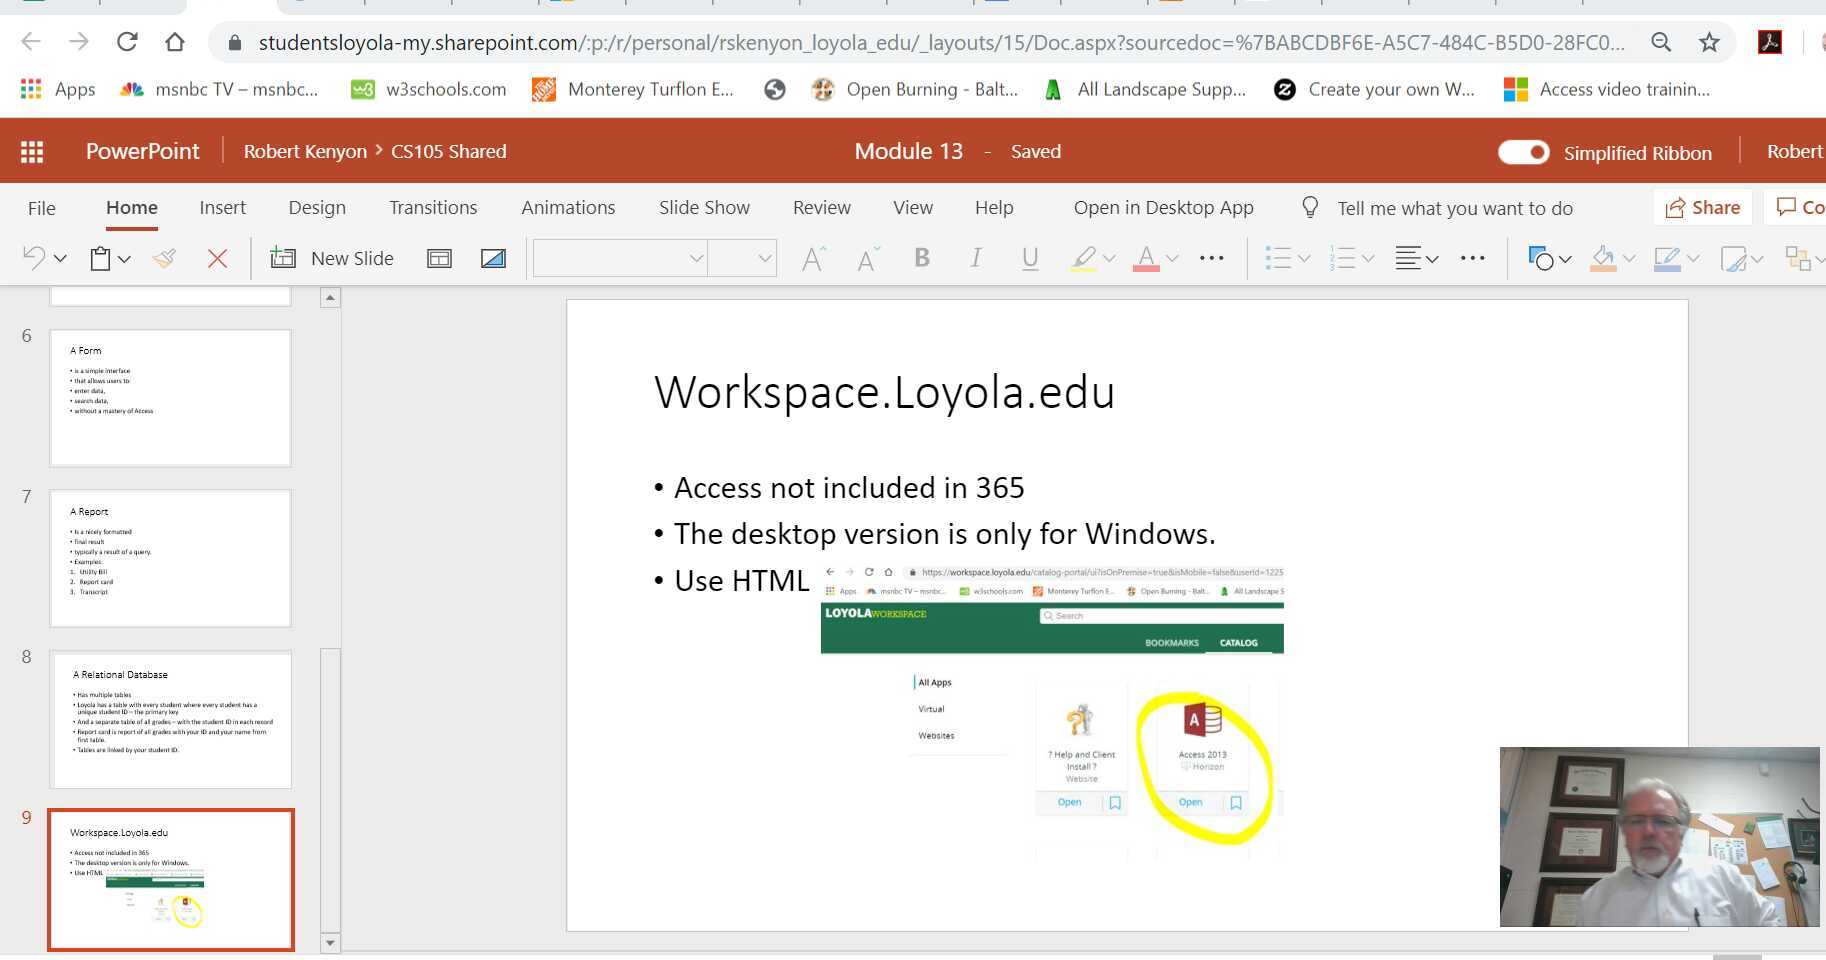Image resolution: width=1826 pixels, height=960 pixels.
Task: Open the Animations tab
Action: [568, 208]
